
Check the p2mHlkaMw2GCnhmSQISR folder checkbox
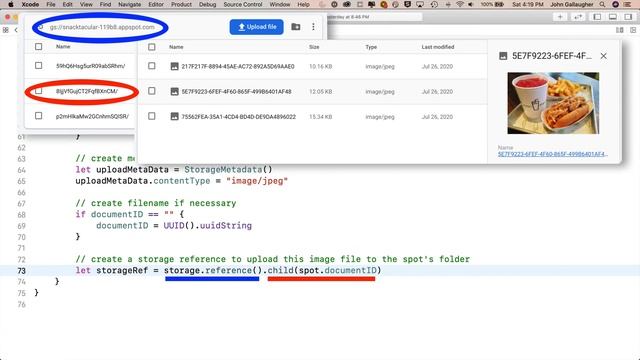[x=38, y=116]
